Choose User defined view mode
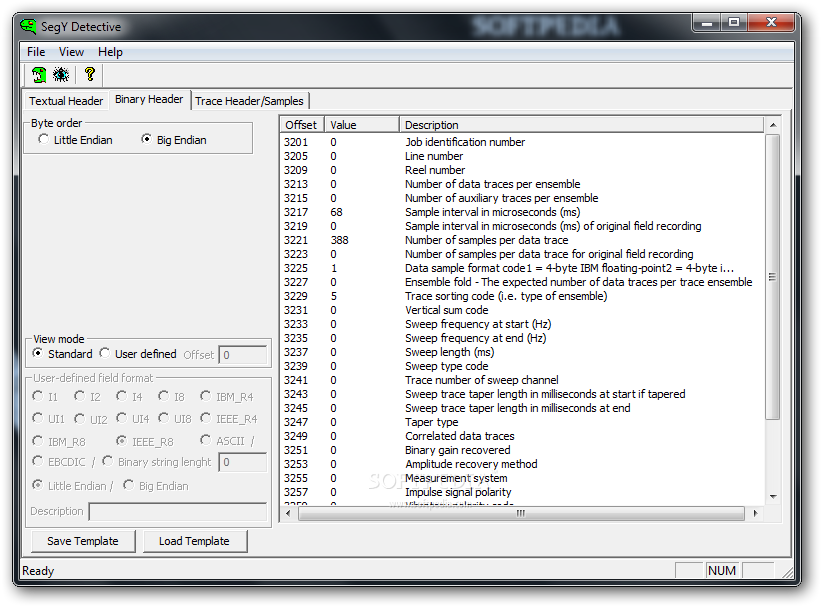This screenshot has height=607, width=822. 138,354
